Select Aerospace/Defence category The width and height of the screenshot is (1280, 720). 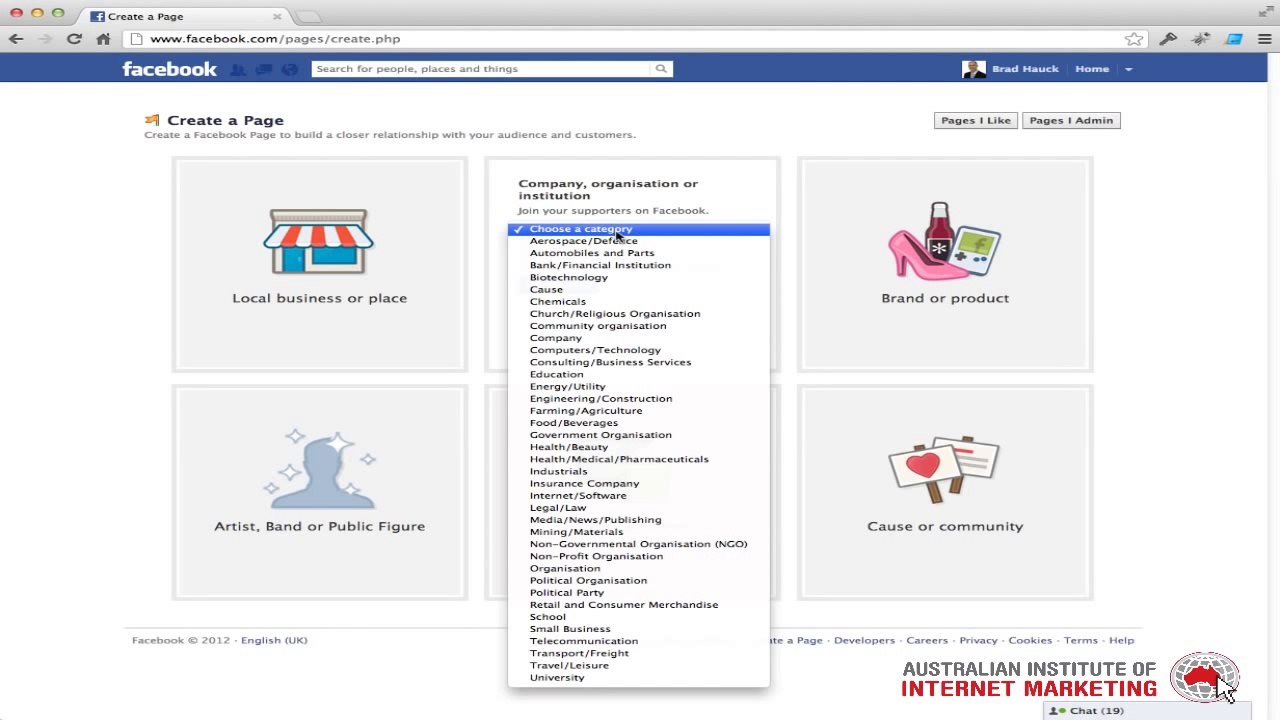pyautogui.click(x=638, y=241)
